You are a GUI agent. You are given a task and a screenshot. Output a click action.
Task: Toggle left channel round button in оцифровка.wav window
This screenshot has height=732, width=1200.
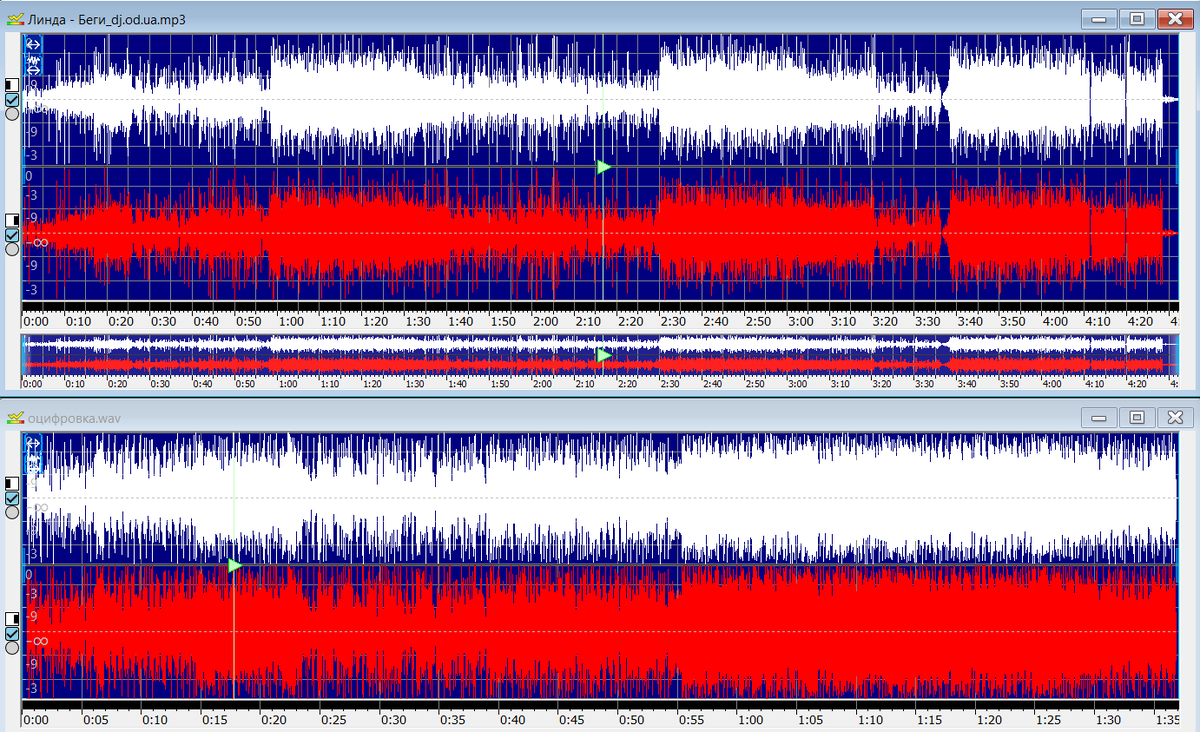[x=12, y=512]
